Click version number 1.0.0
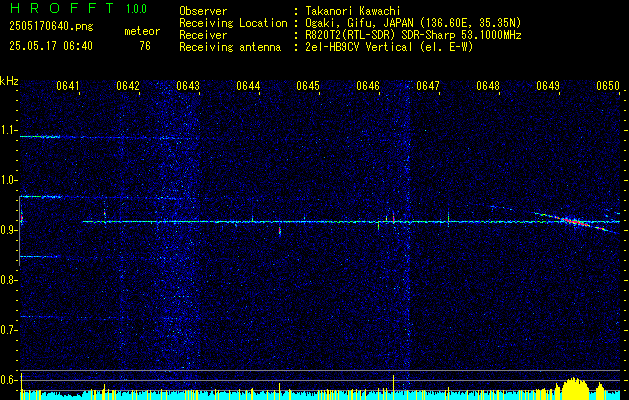The width and height of the screenshot is (629, 400). 136,9
